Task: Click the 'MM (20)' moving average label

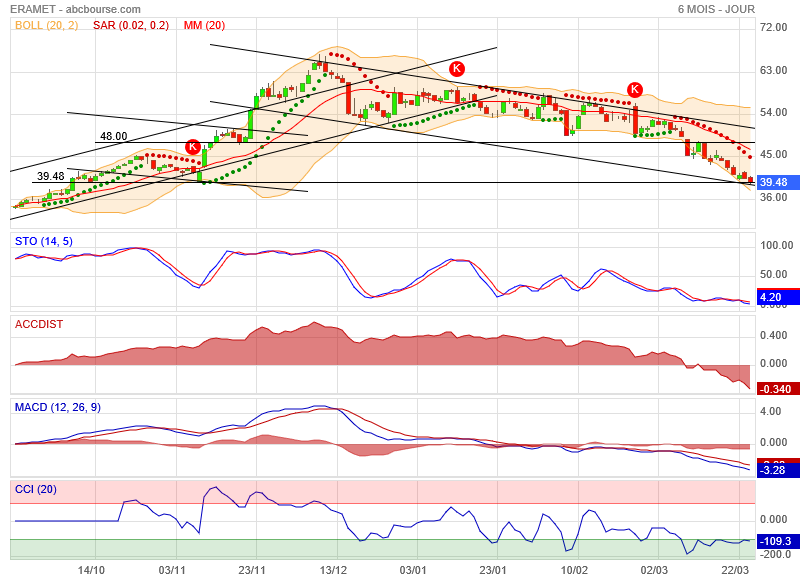Action: click(204, 26)
